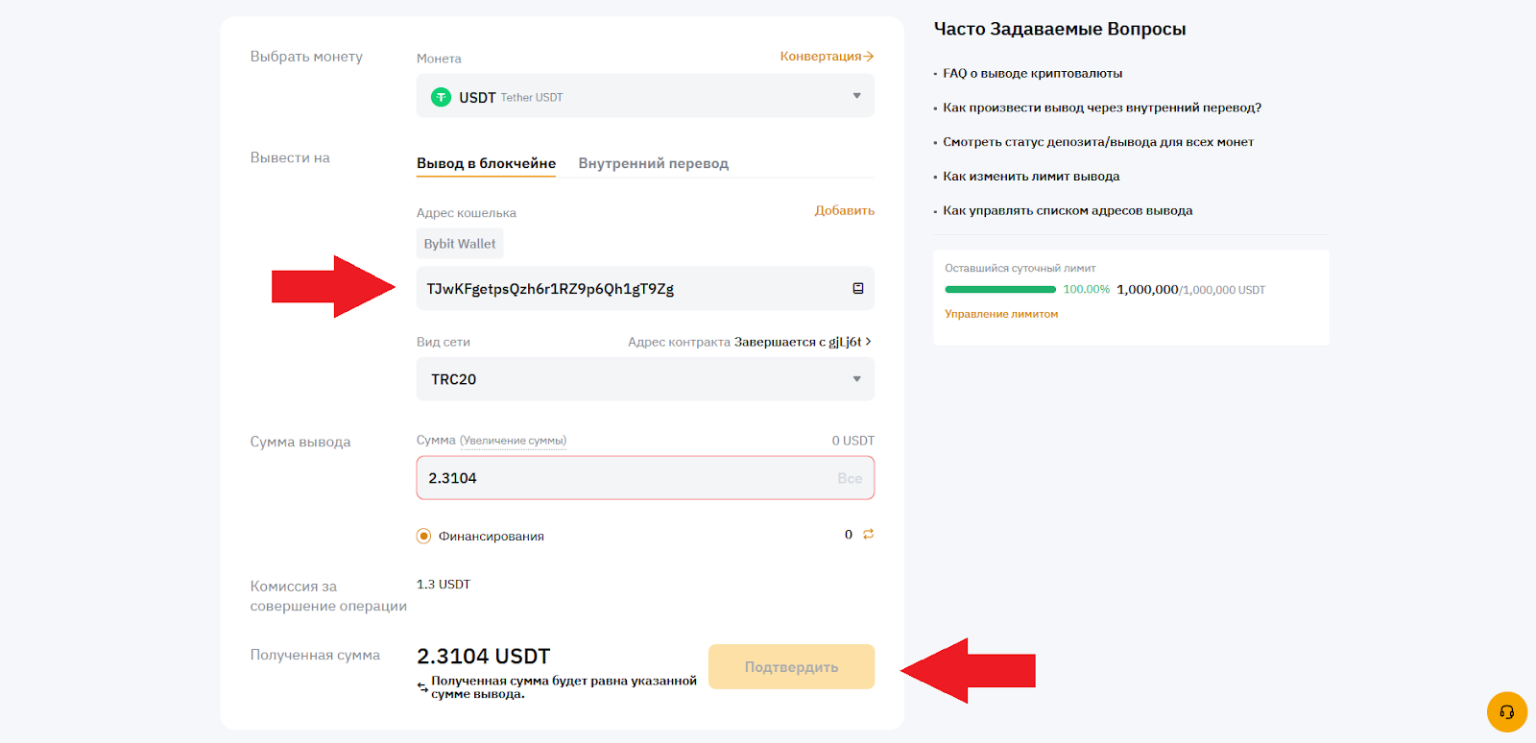Select the Вывод в блокчейне tab
This screenshot has height=743, width=1536.
point(485,163)
